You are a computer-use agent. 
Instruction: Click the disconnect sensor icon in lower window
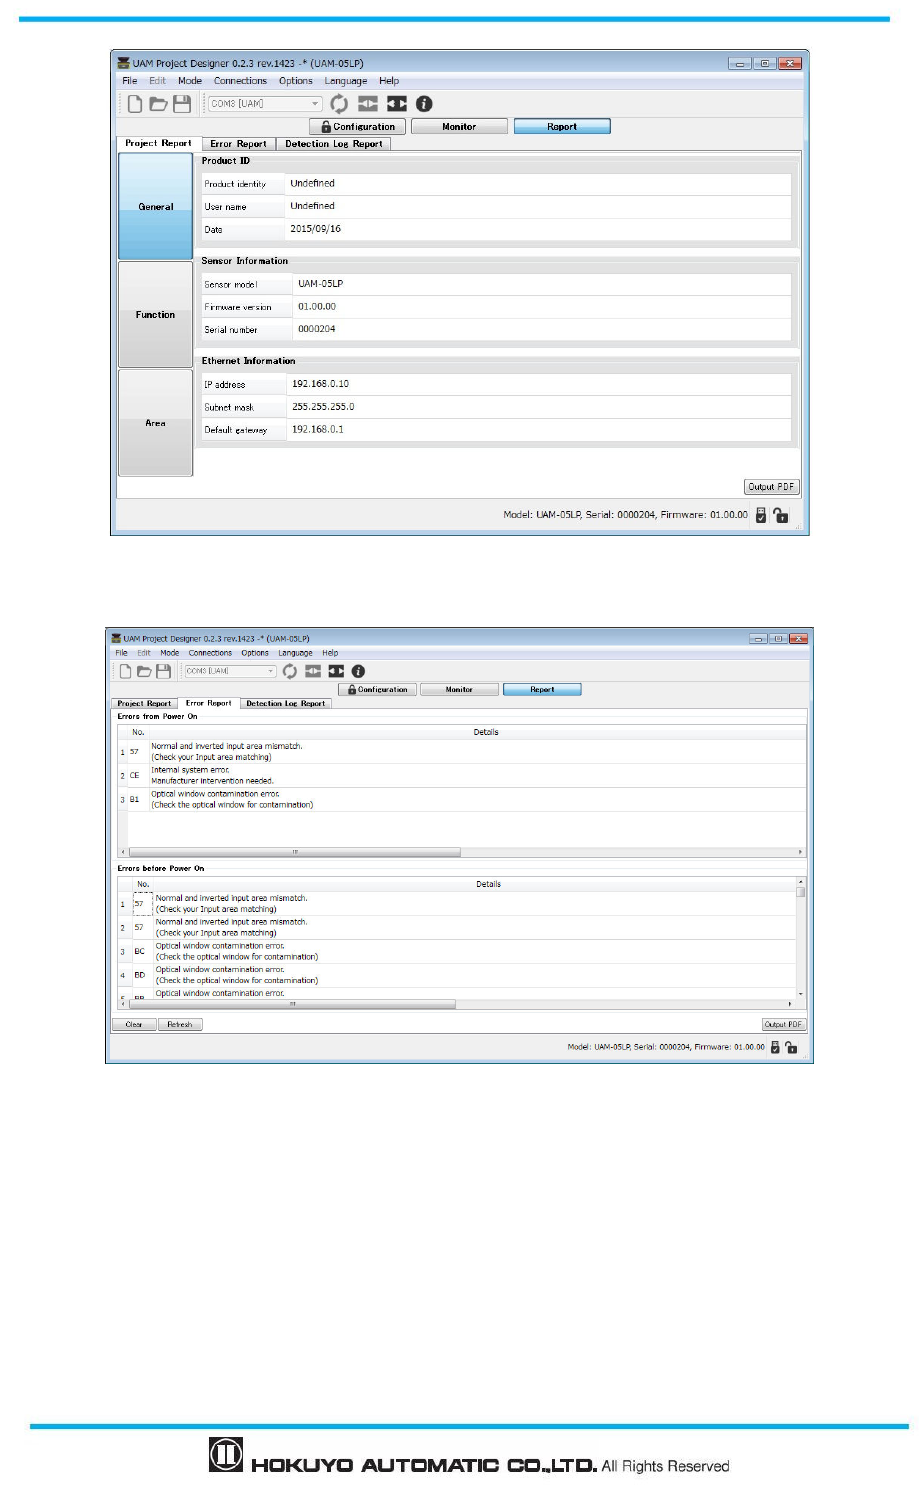[x=336, y=671]
